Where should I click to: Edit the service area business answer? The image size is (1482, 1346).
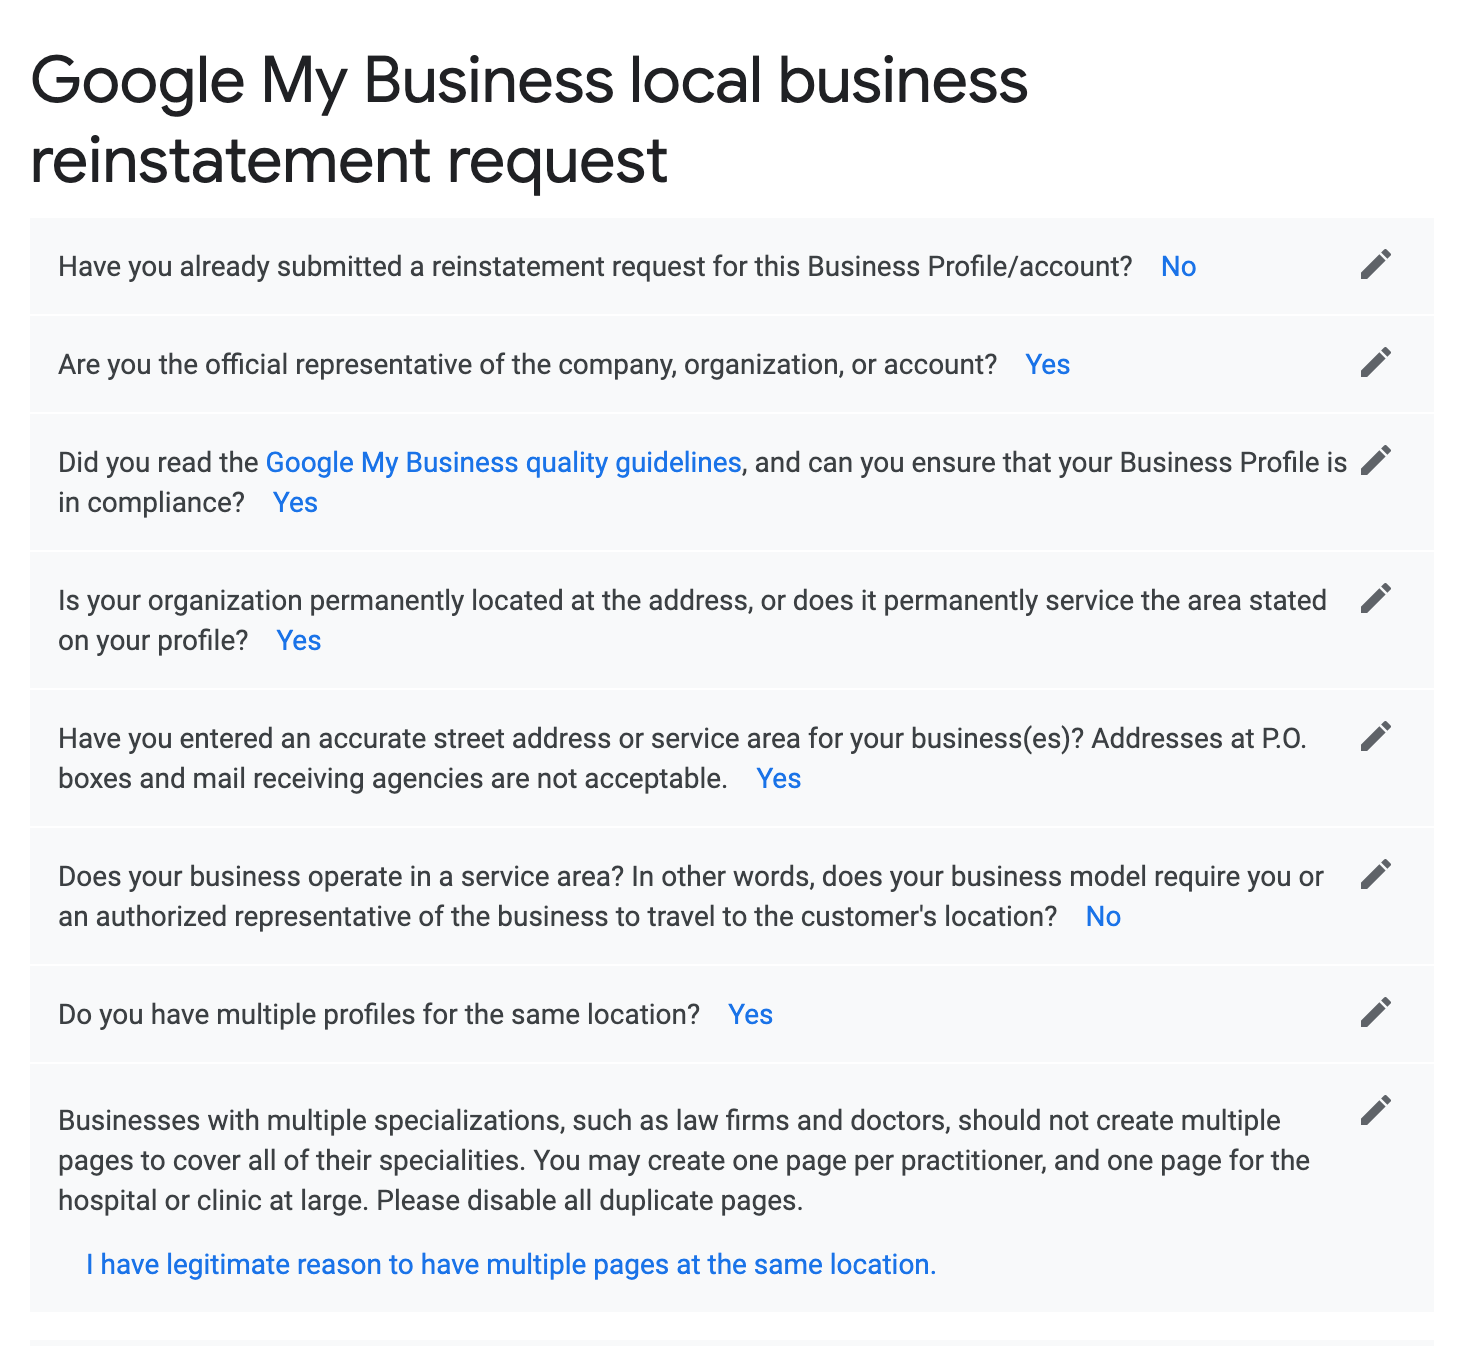pyautogui.click(x=1376, y=875)
